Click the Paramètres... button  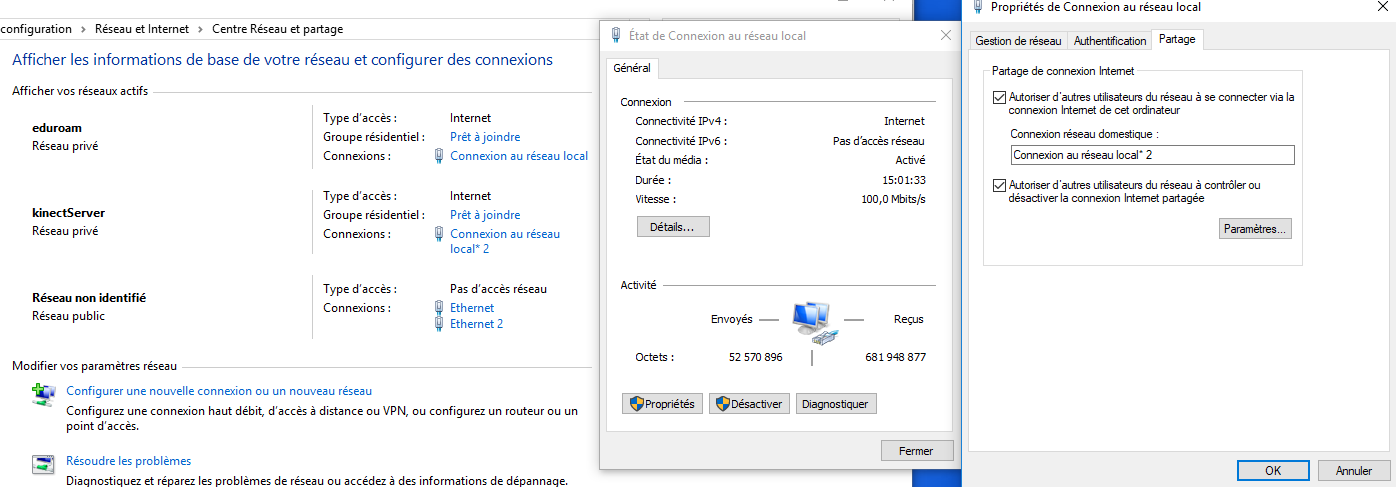pyautogui.click(x=1255, y=229)
